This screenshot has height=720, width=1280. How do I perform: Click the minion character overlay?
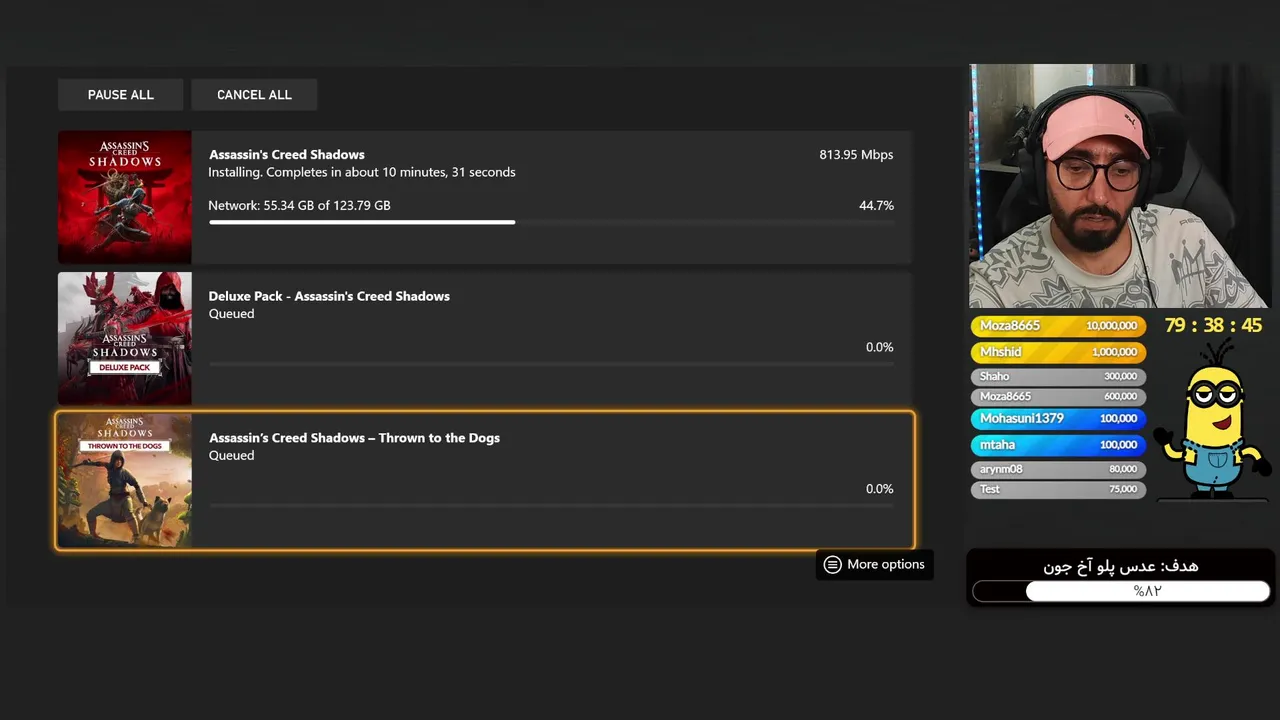click(x=1212, y=419)
